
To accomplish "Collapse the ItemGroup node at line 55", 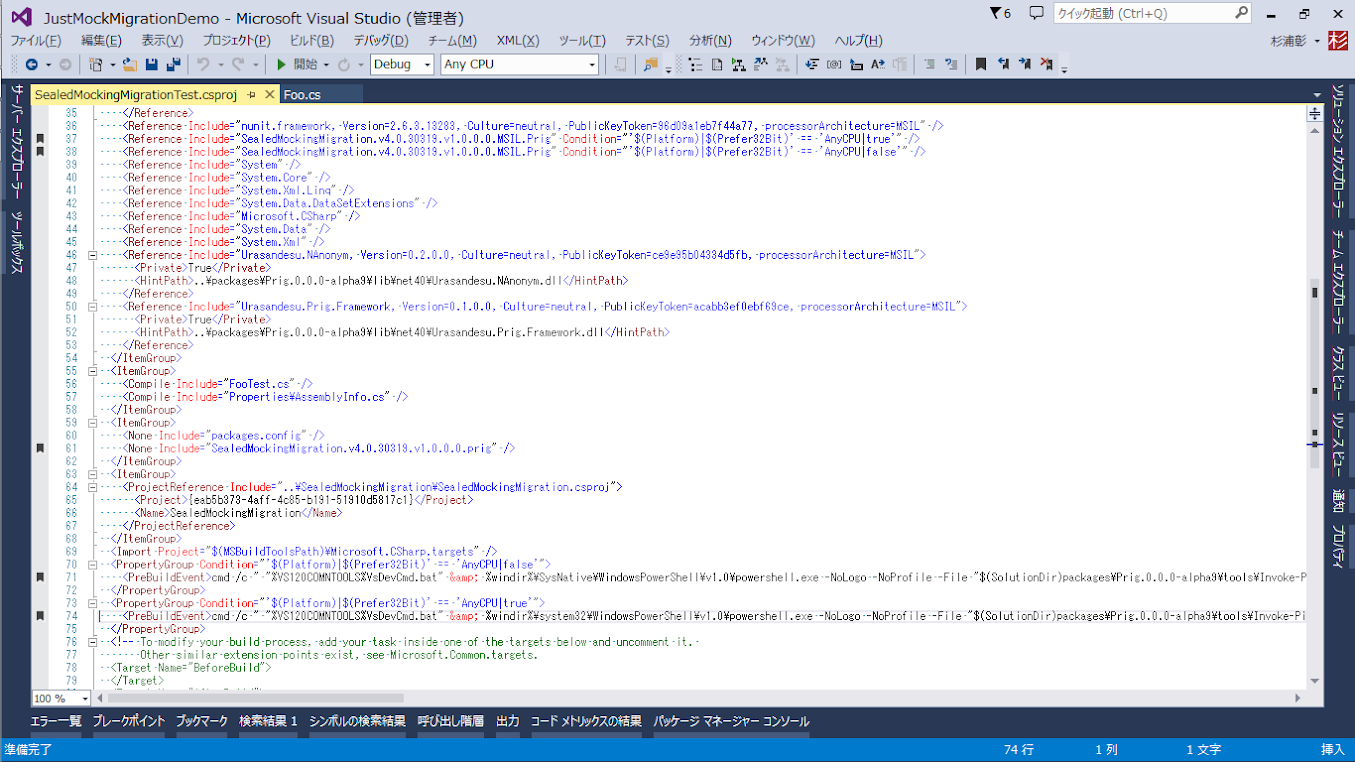I will click(93, 371).
